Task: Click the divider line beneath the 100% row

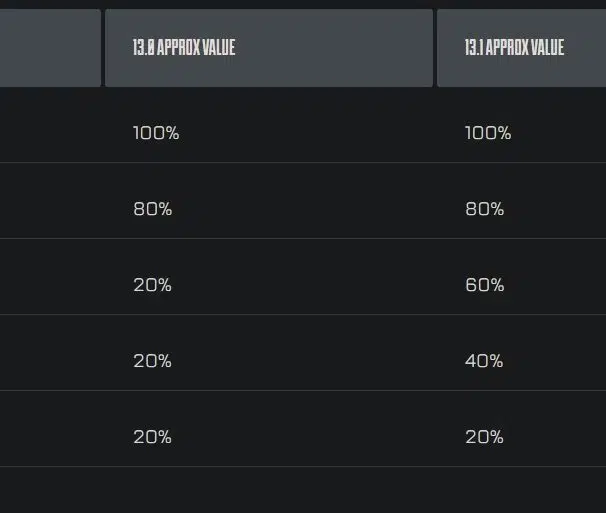Action: pos(303,163)
